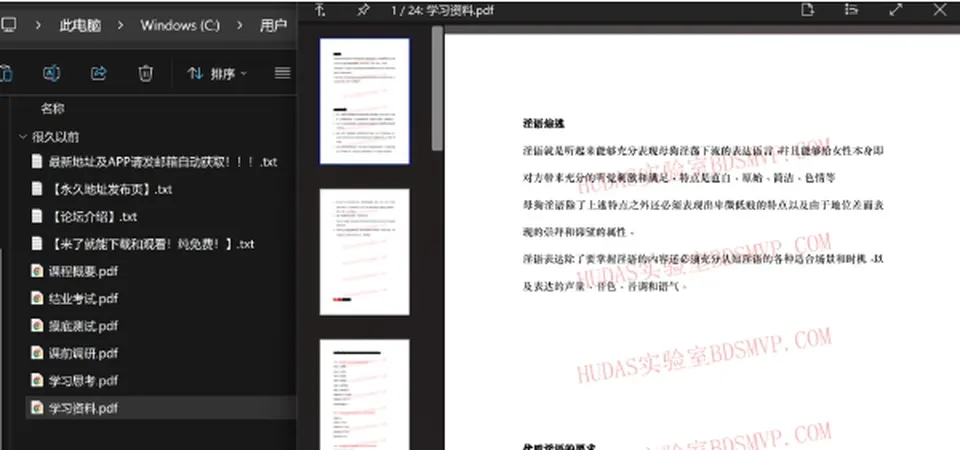Viewport: 960px width, 450px height.
Task: Click the chevron after Windows (C:) in the address bar
Action: [239, 25]
